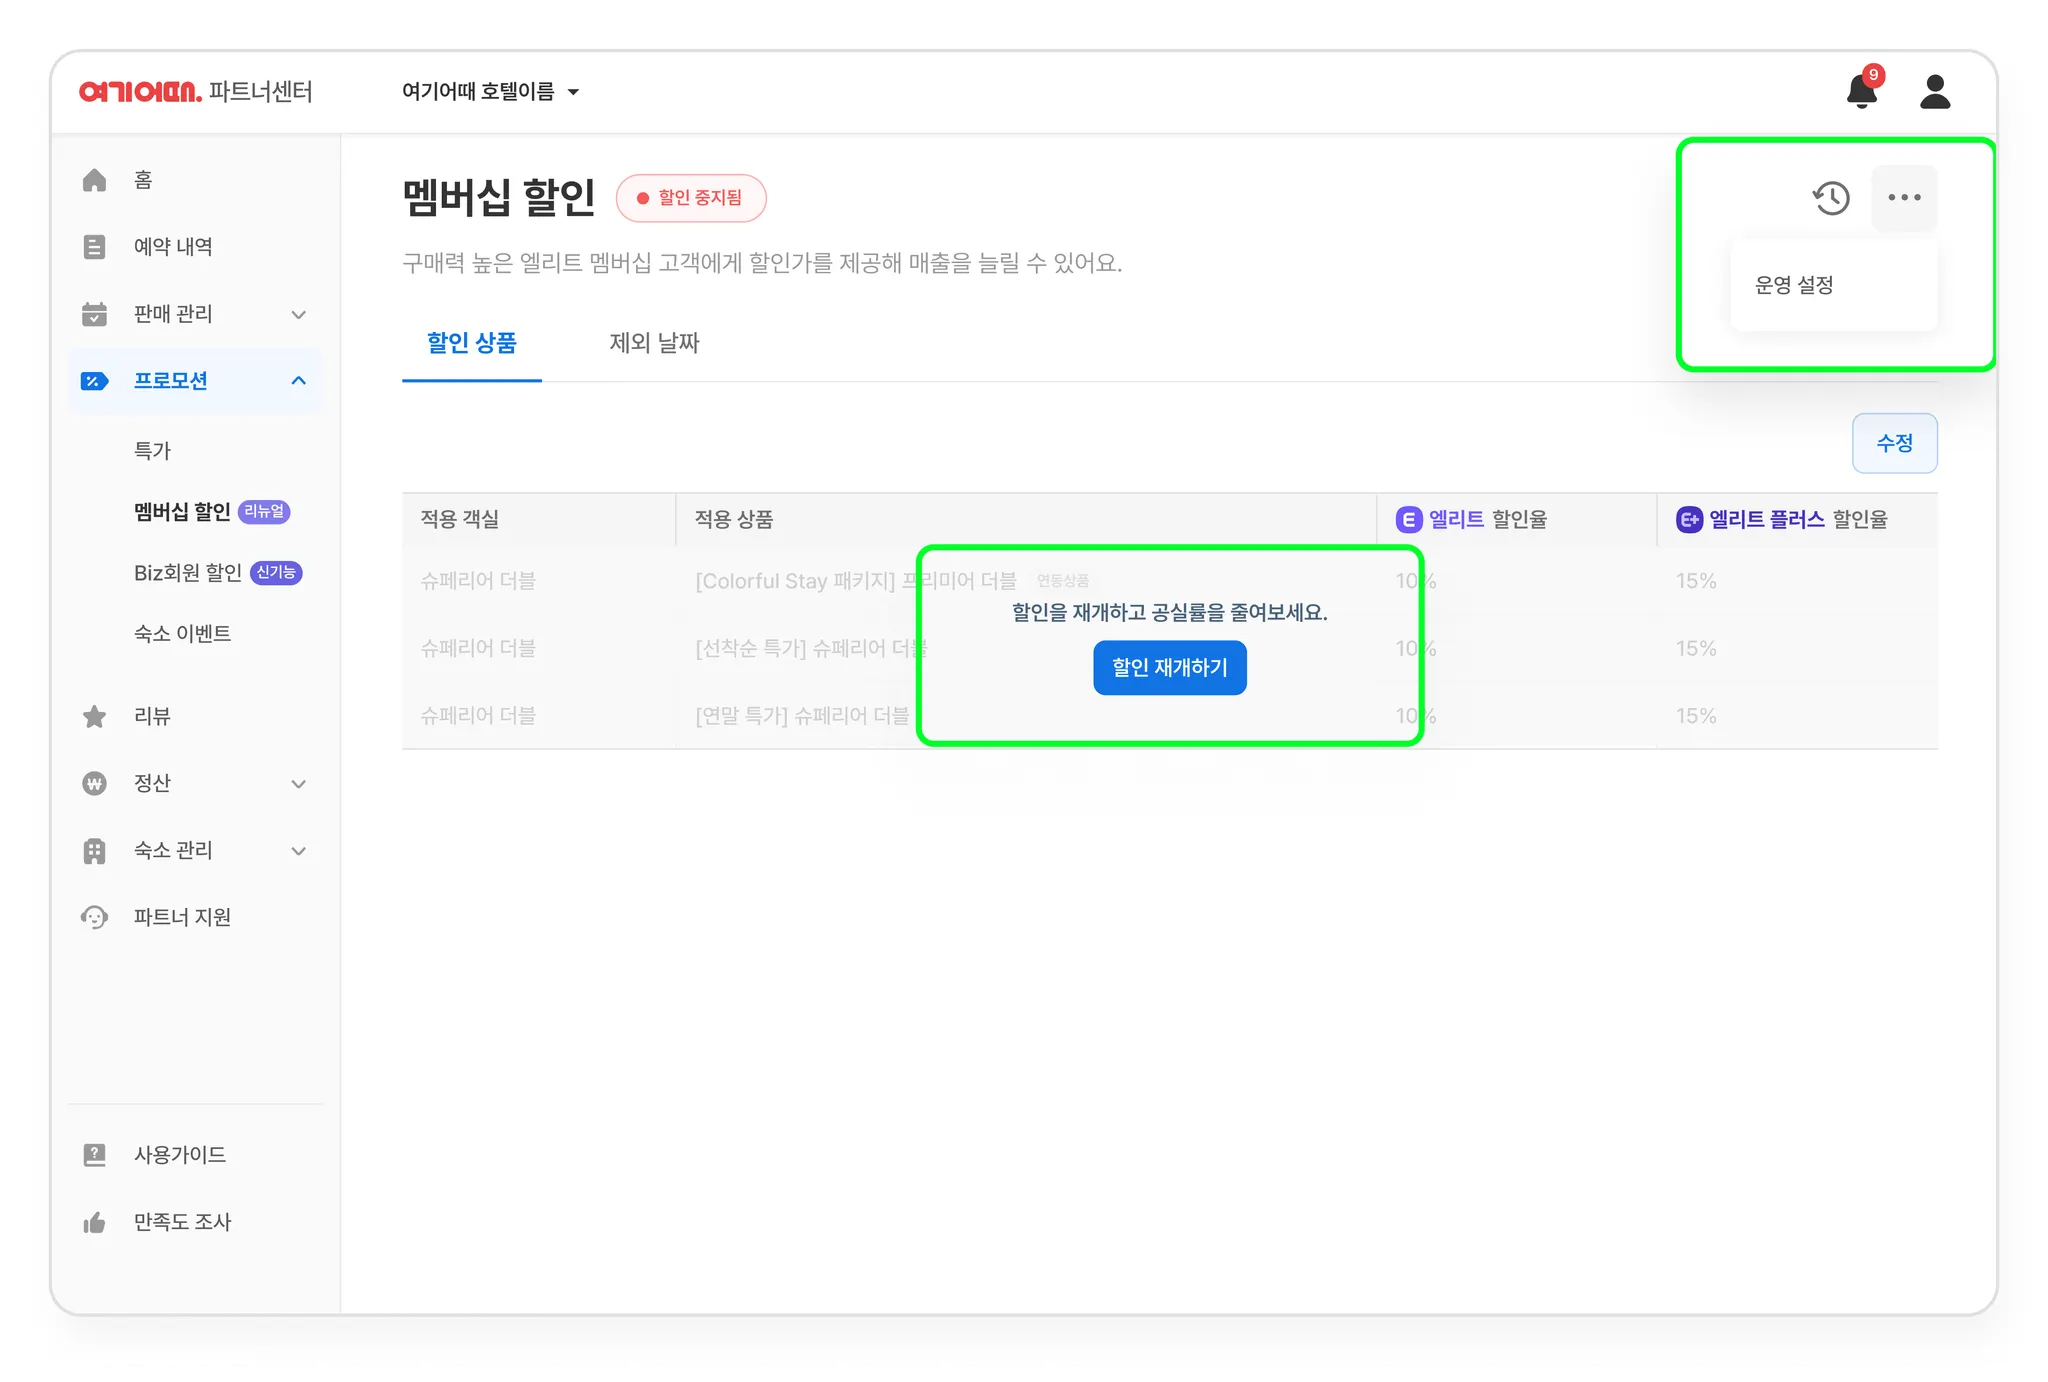Click the three-dot more options button
This screenshot has height=1382, width=2048.
(1904, 198)
